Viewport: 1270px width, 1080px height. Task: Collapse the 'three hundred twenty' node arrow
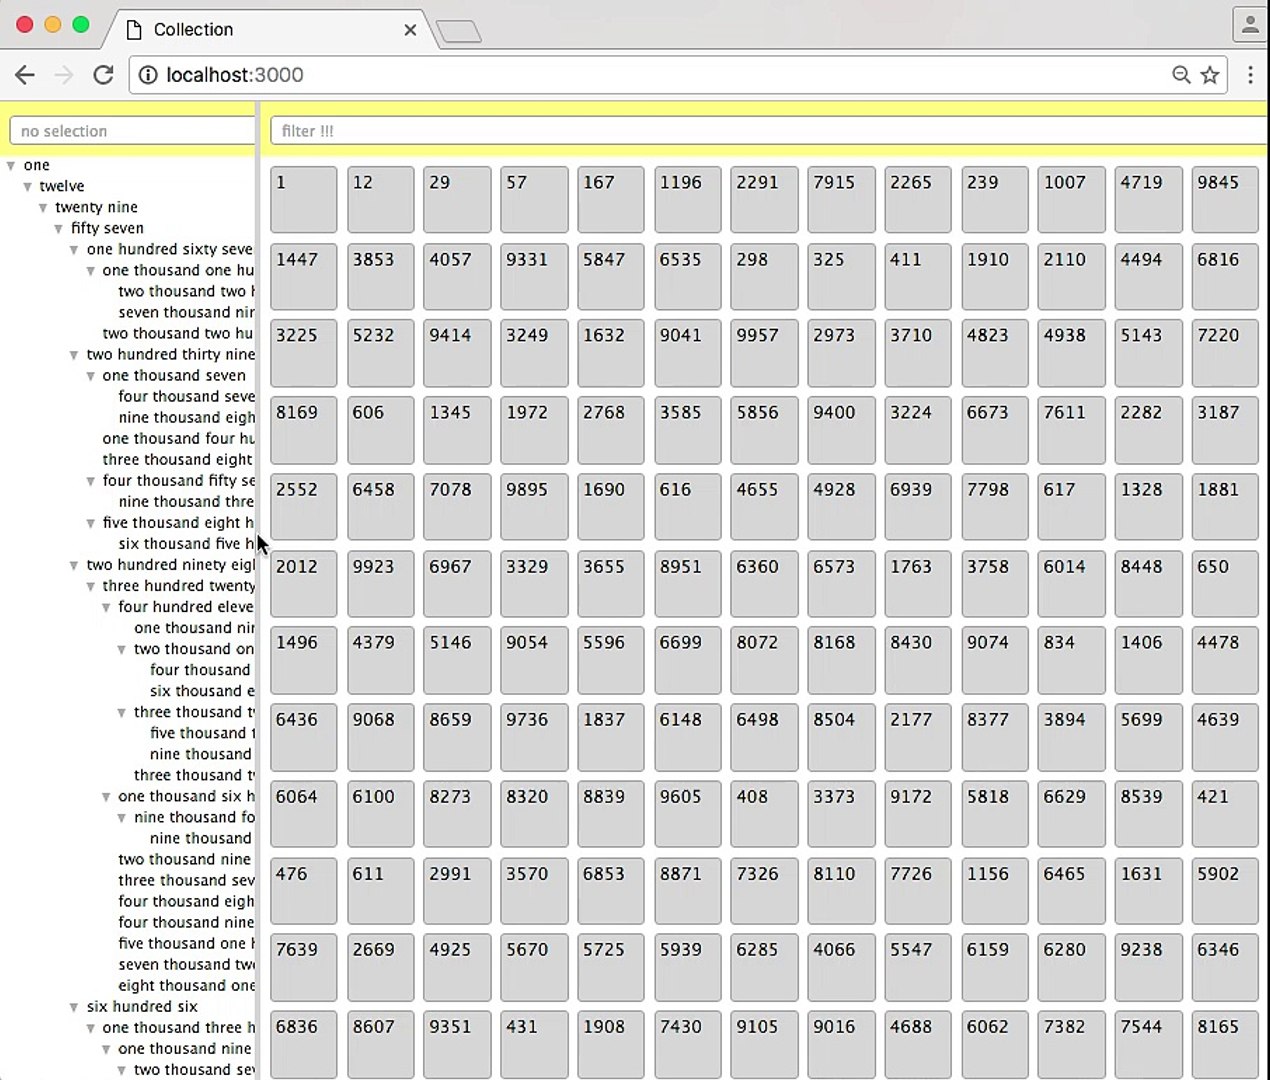click(90, 586)
